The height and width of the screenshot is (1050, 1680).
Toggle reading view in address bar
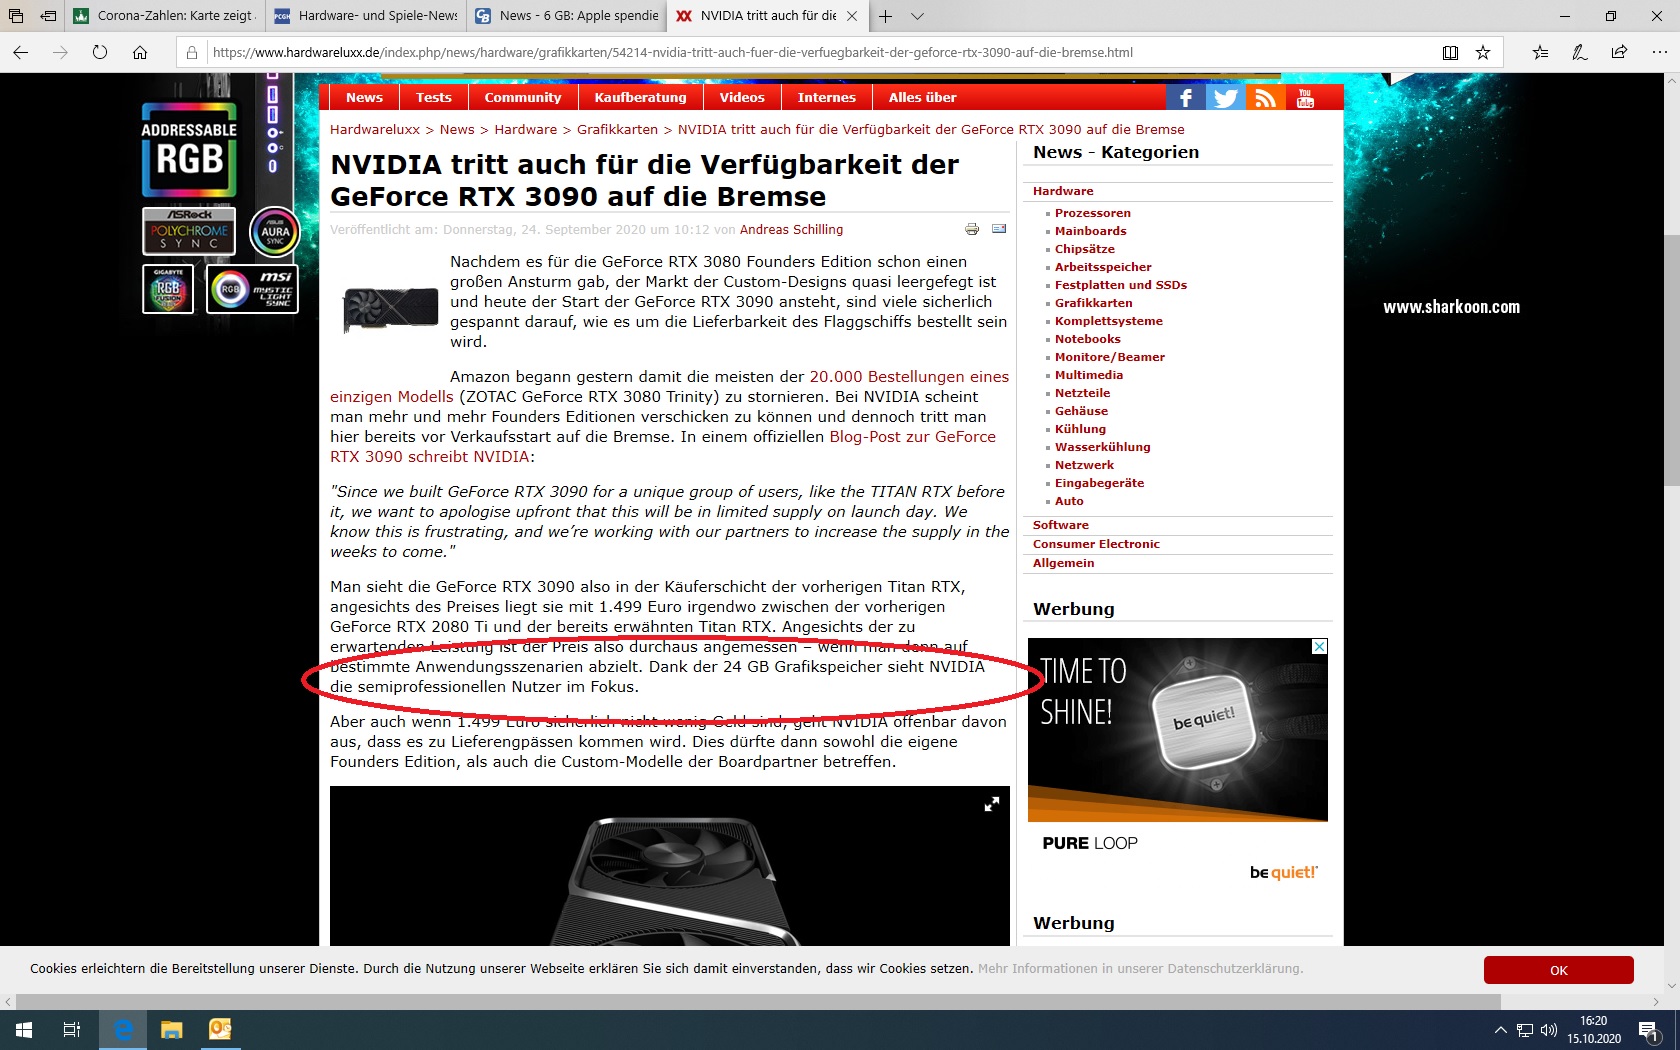pyautogui.click(x=1450, y=52)
